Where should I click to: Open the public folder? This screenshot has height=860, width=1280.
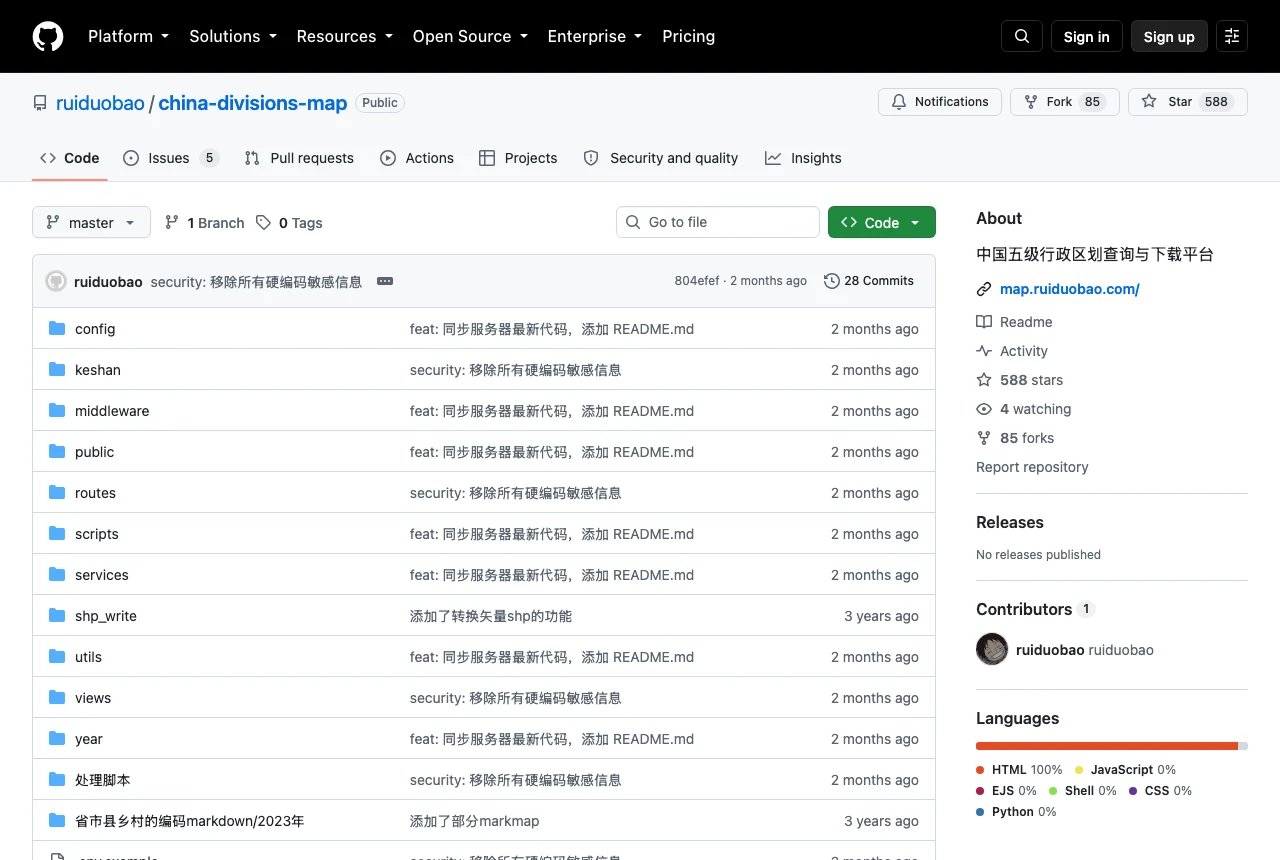coord(94,452)
